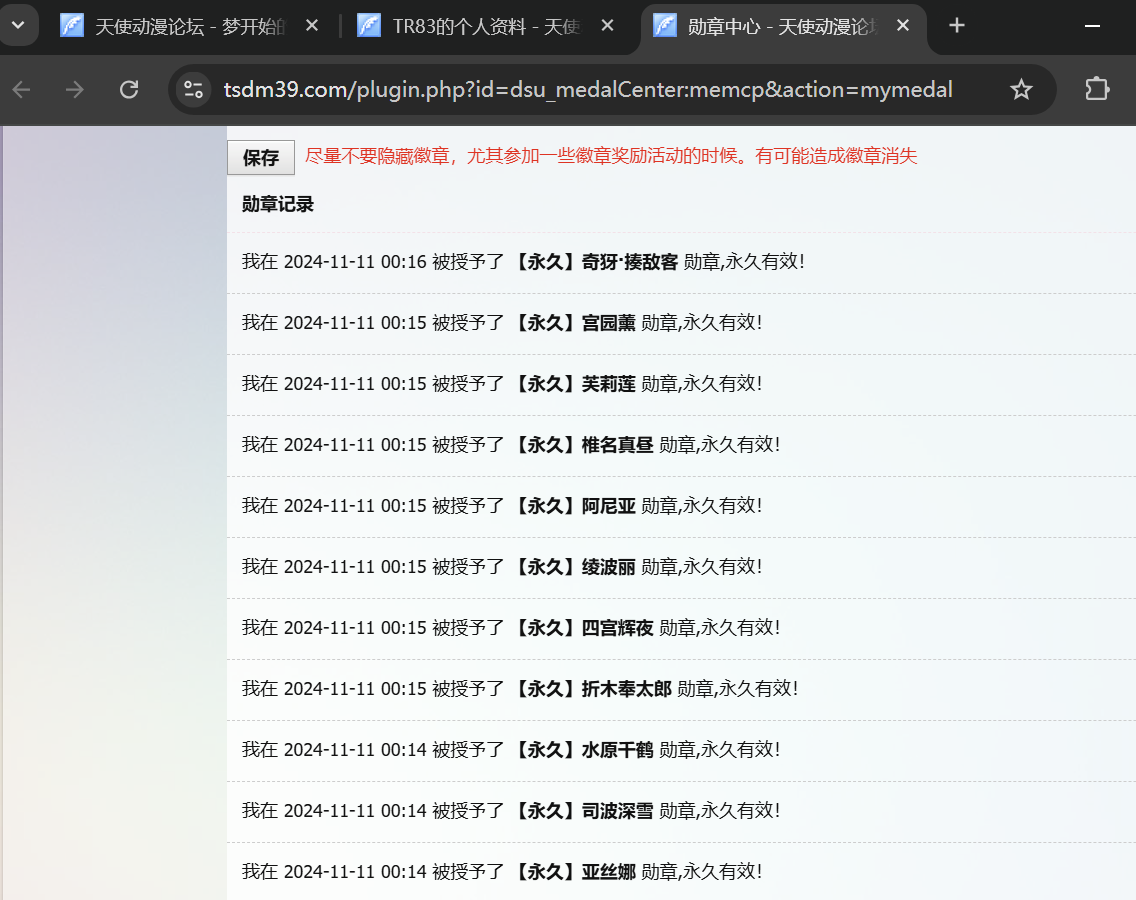
Task: Click the browser forward arrow
Action: 75,90
